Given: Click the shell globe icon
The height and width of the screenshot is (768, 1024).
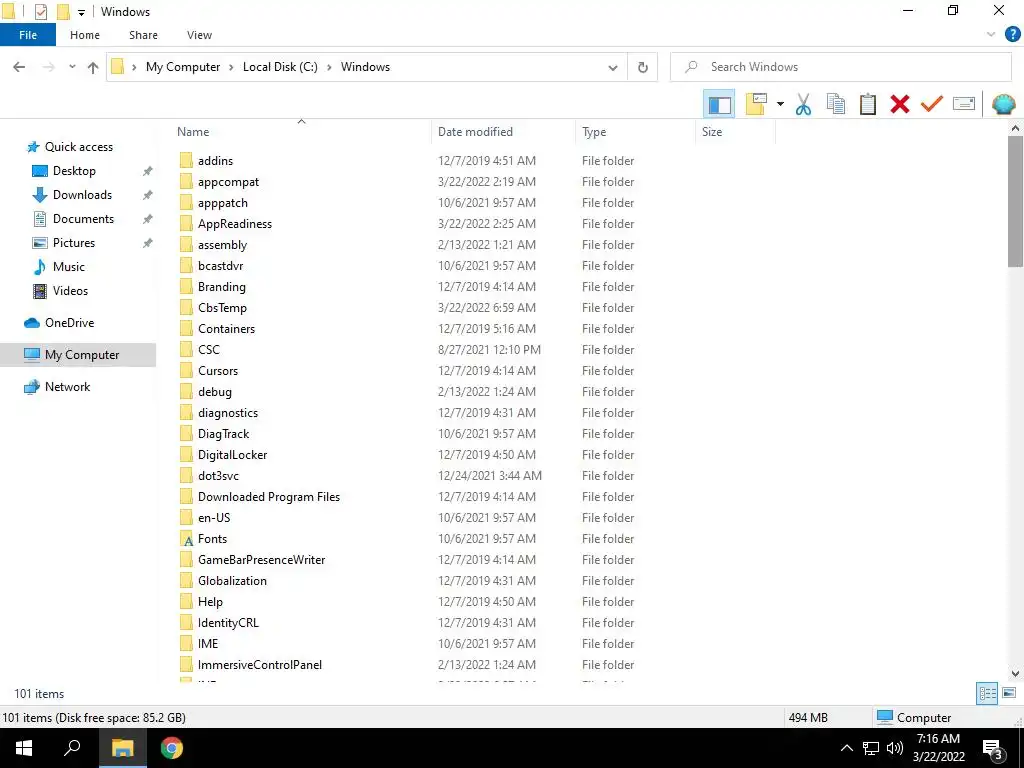Looking at the screenshot, I should tap(1003, 104).
